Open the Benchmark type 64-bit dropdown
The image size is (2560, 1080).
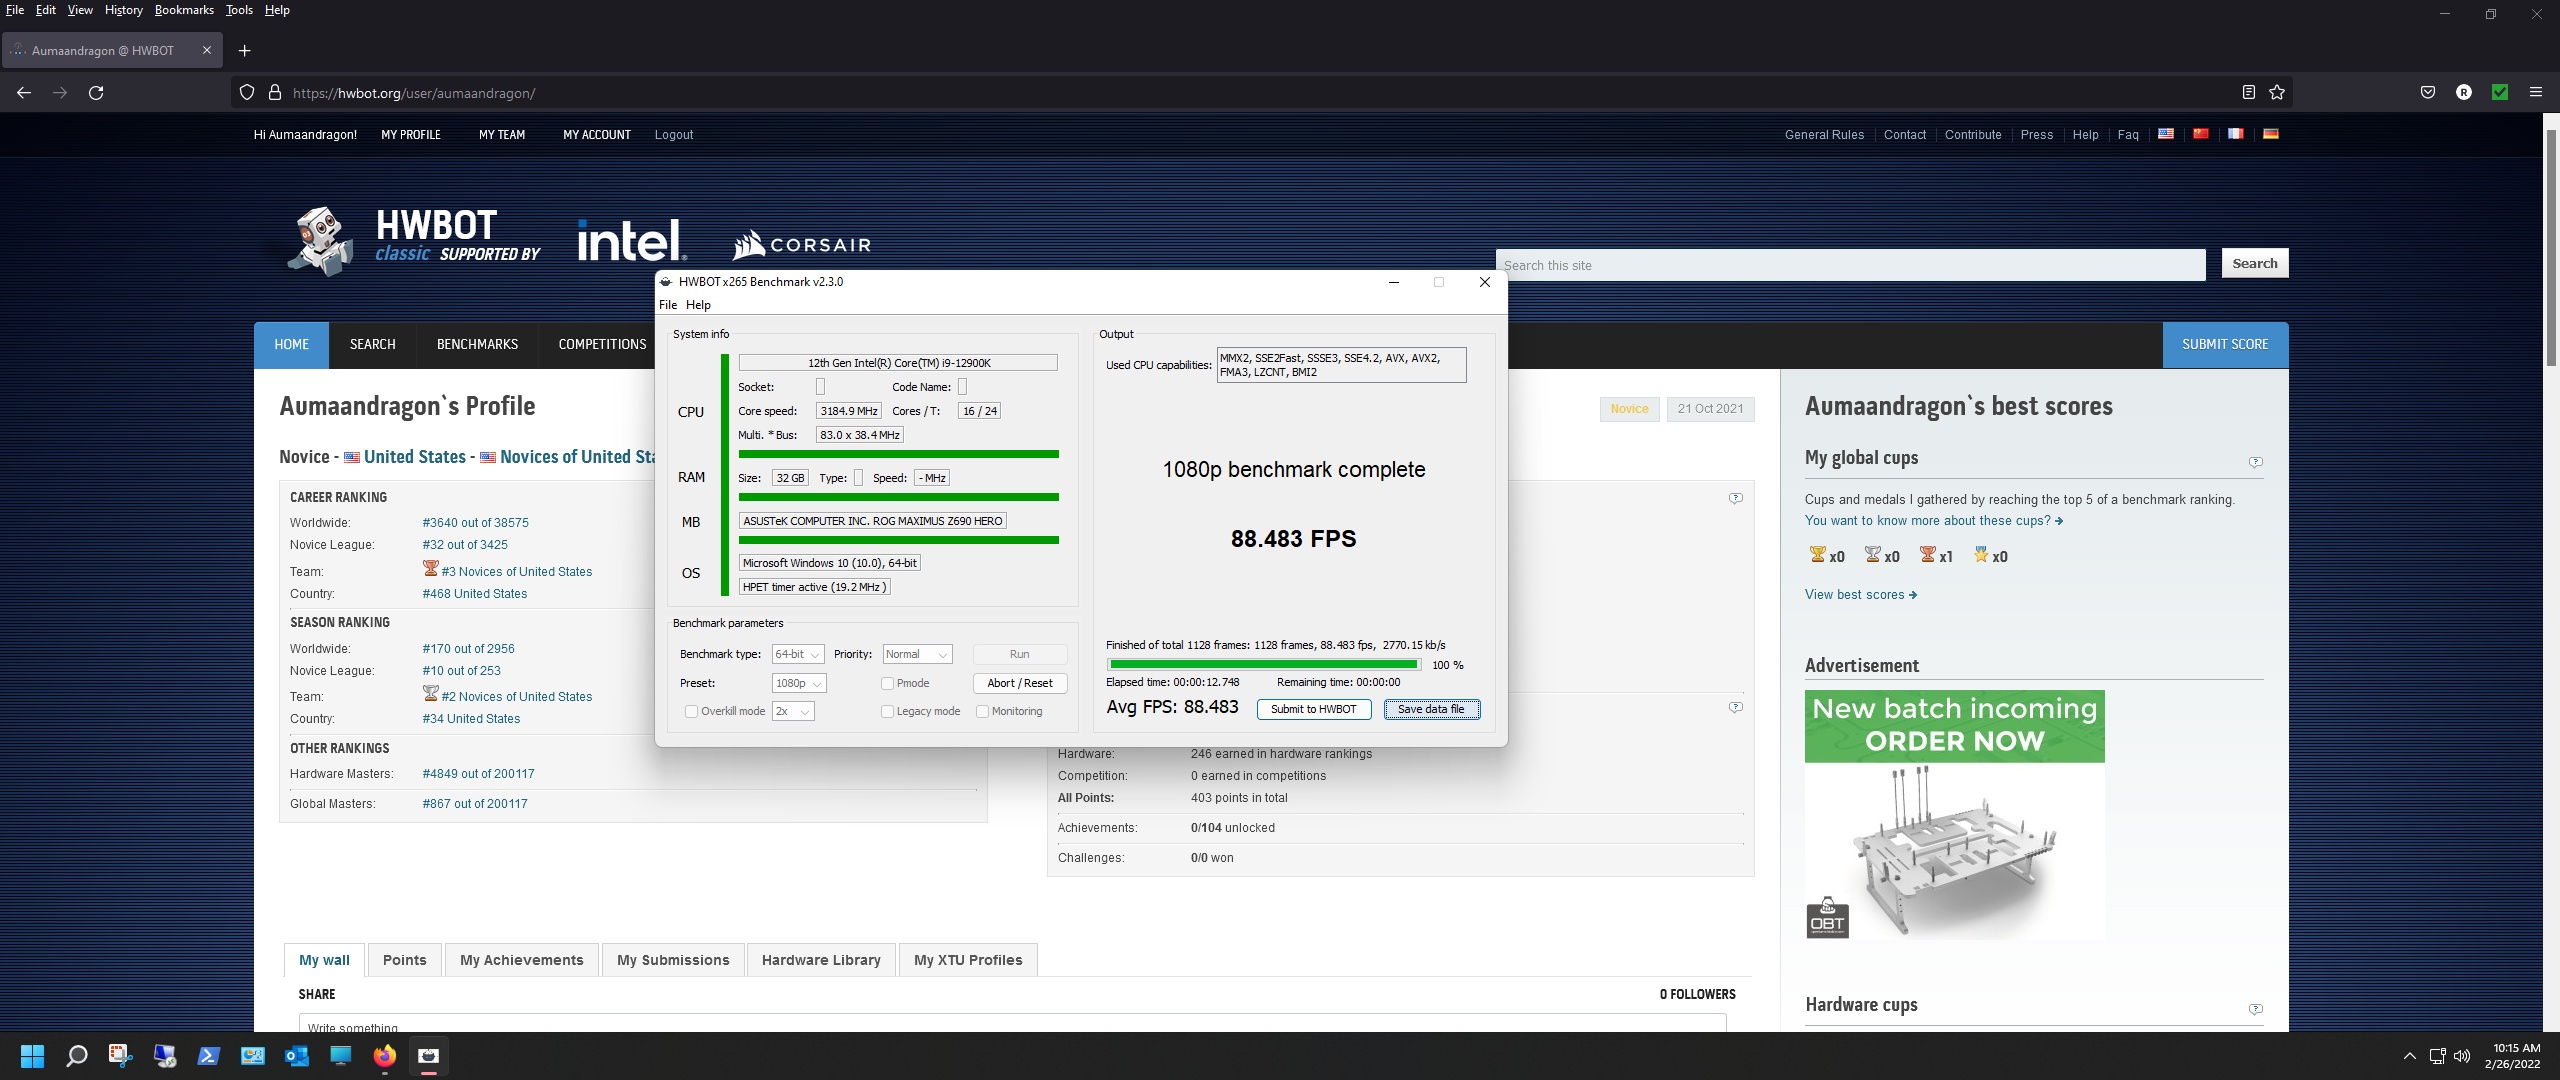(798, 654)
